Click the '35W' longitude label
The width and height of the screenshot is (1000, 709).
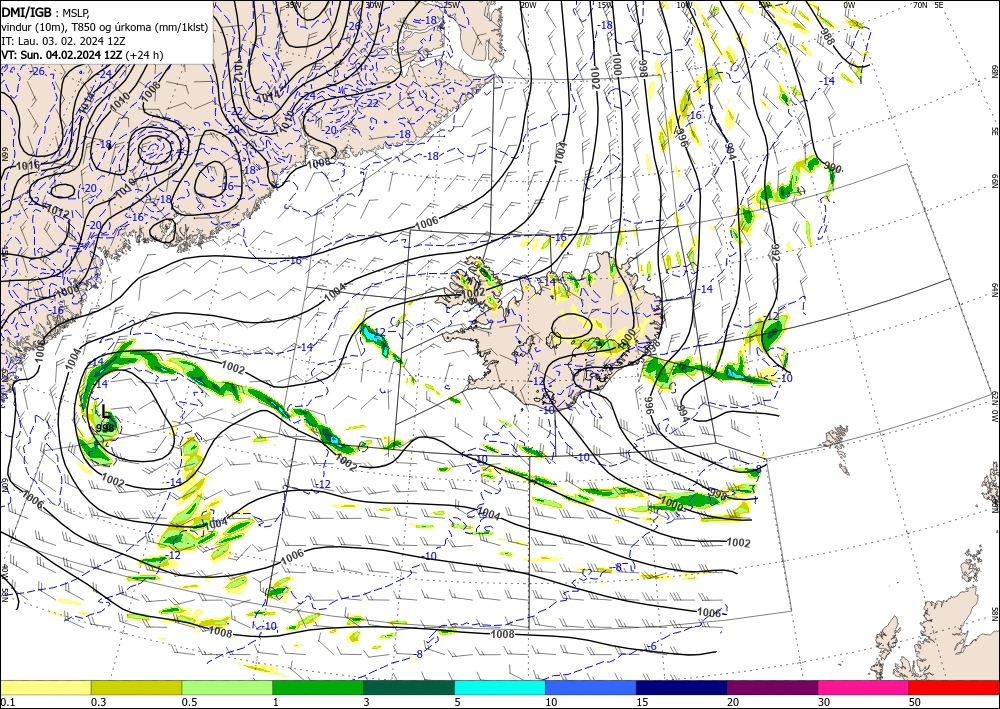click(293, 5)
